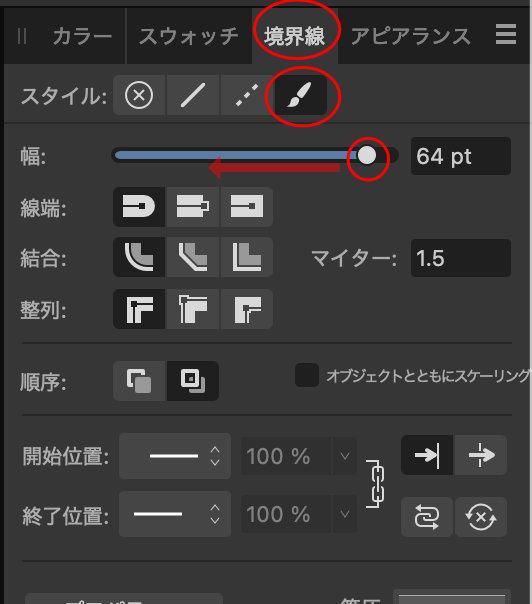Open the panel hamburger menu
The height and width of the screenshot is (604, 532).
coord(506,34)
